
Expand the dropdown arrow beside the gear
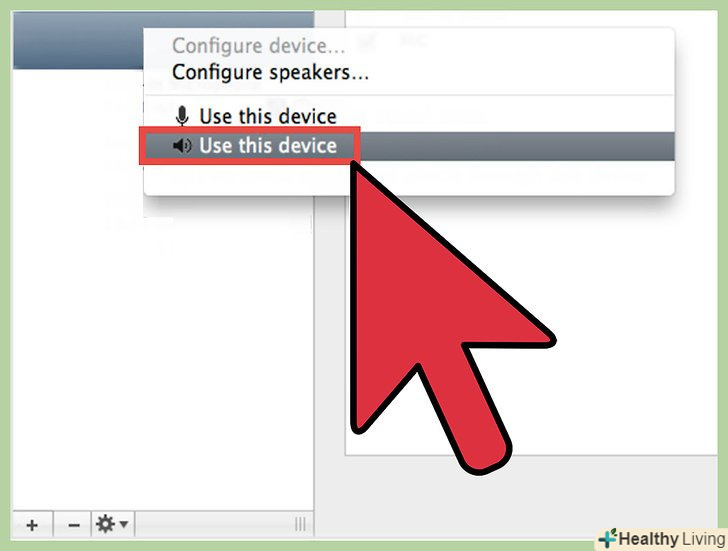[x=124, y=525]
